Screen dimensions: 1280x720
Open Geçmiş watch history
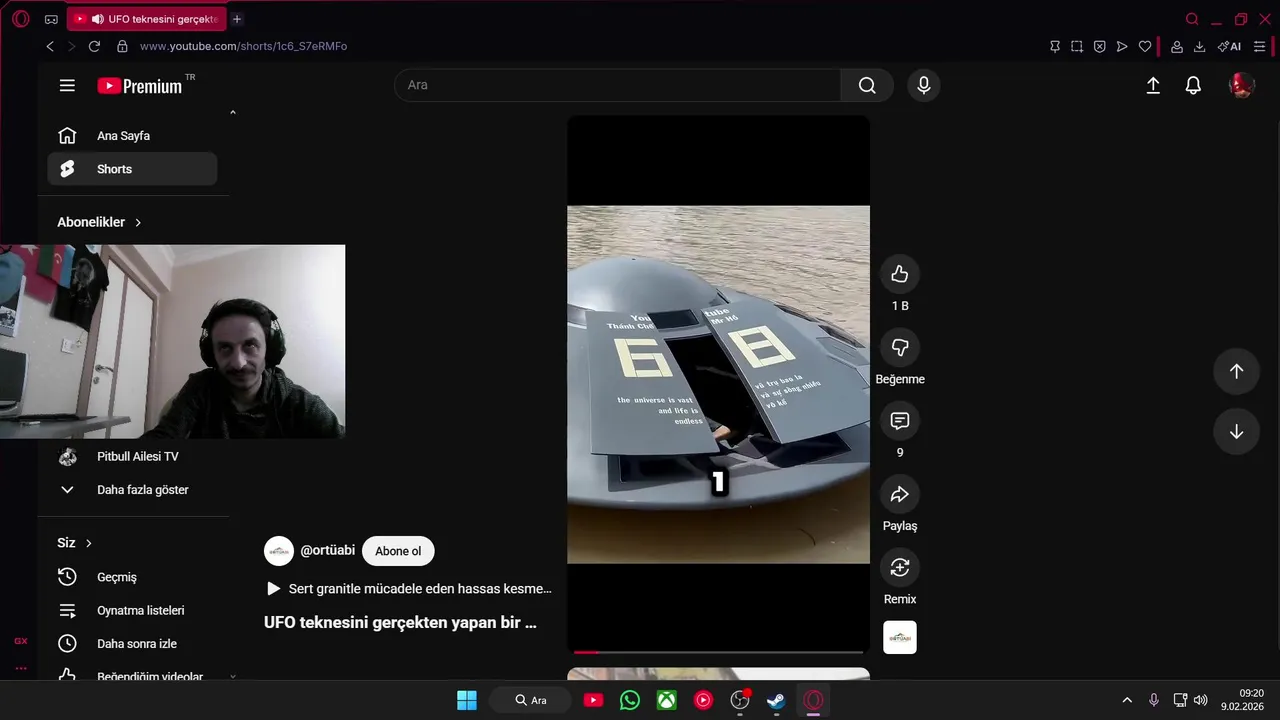pos(132,577)
